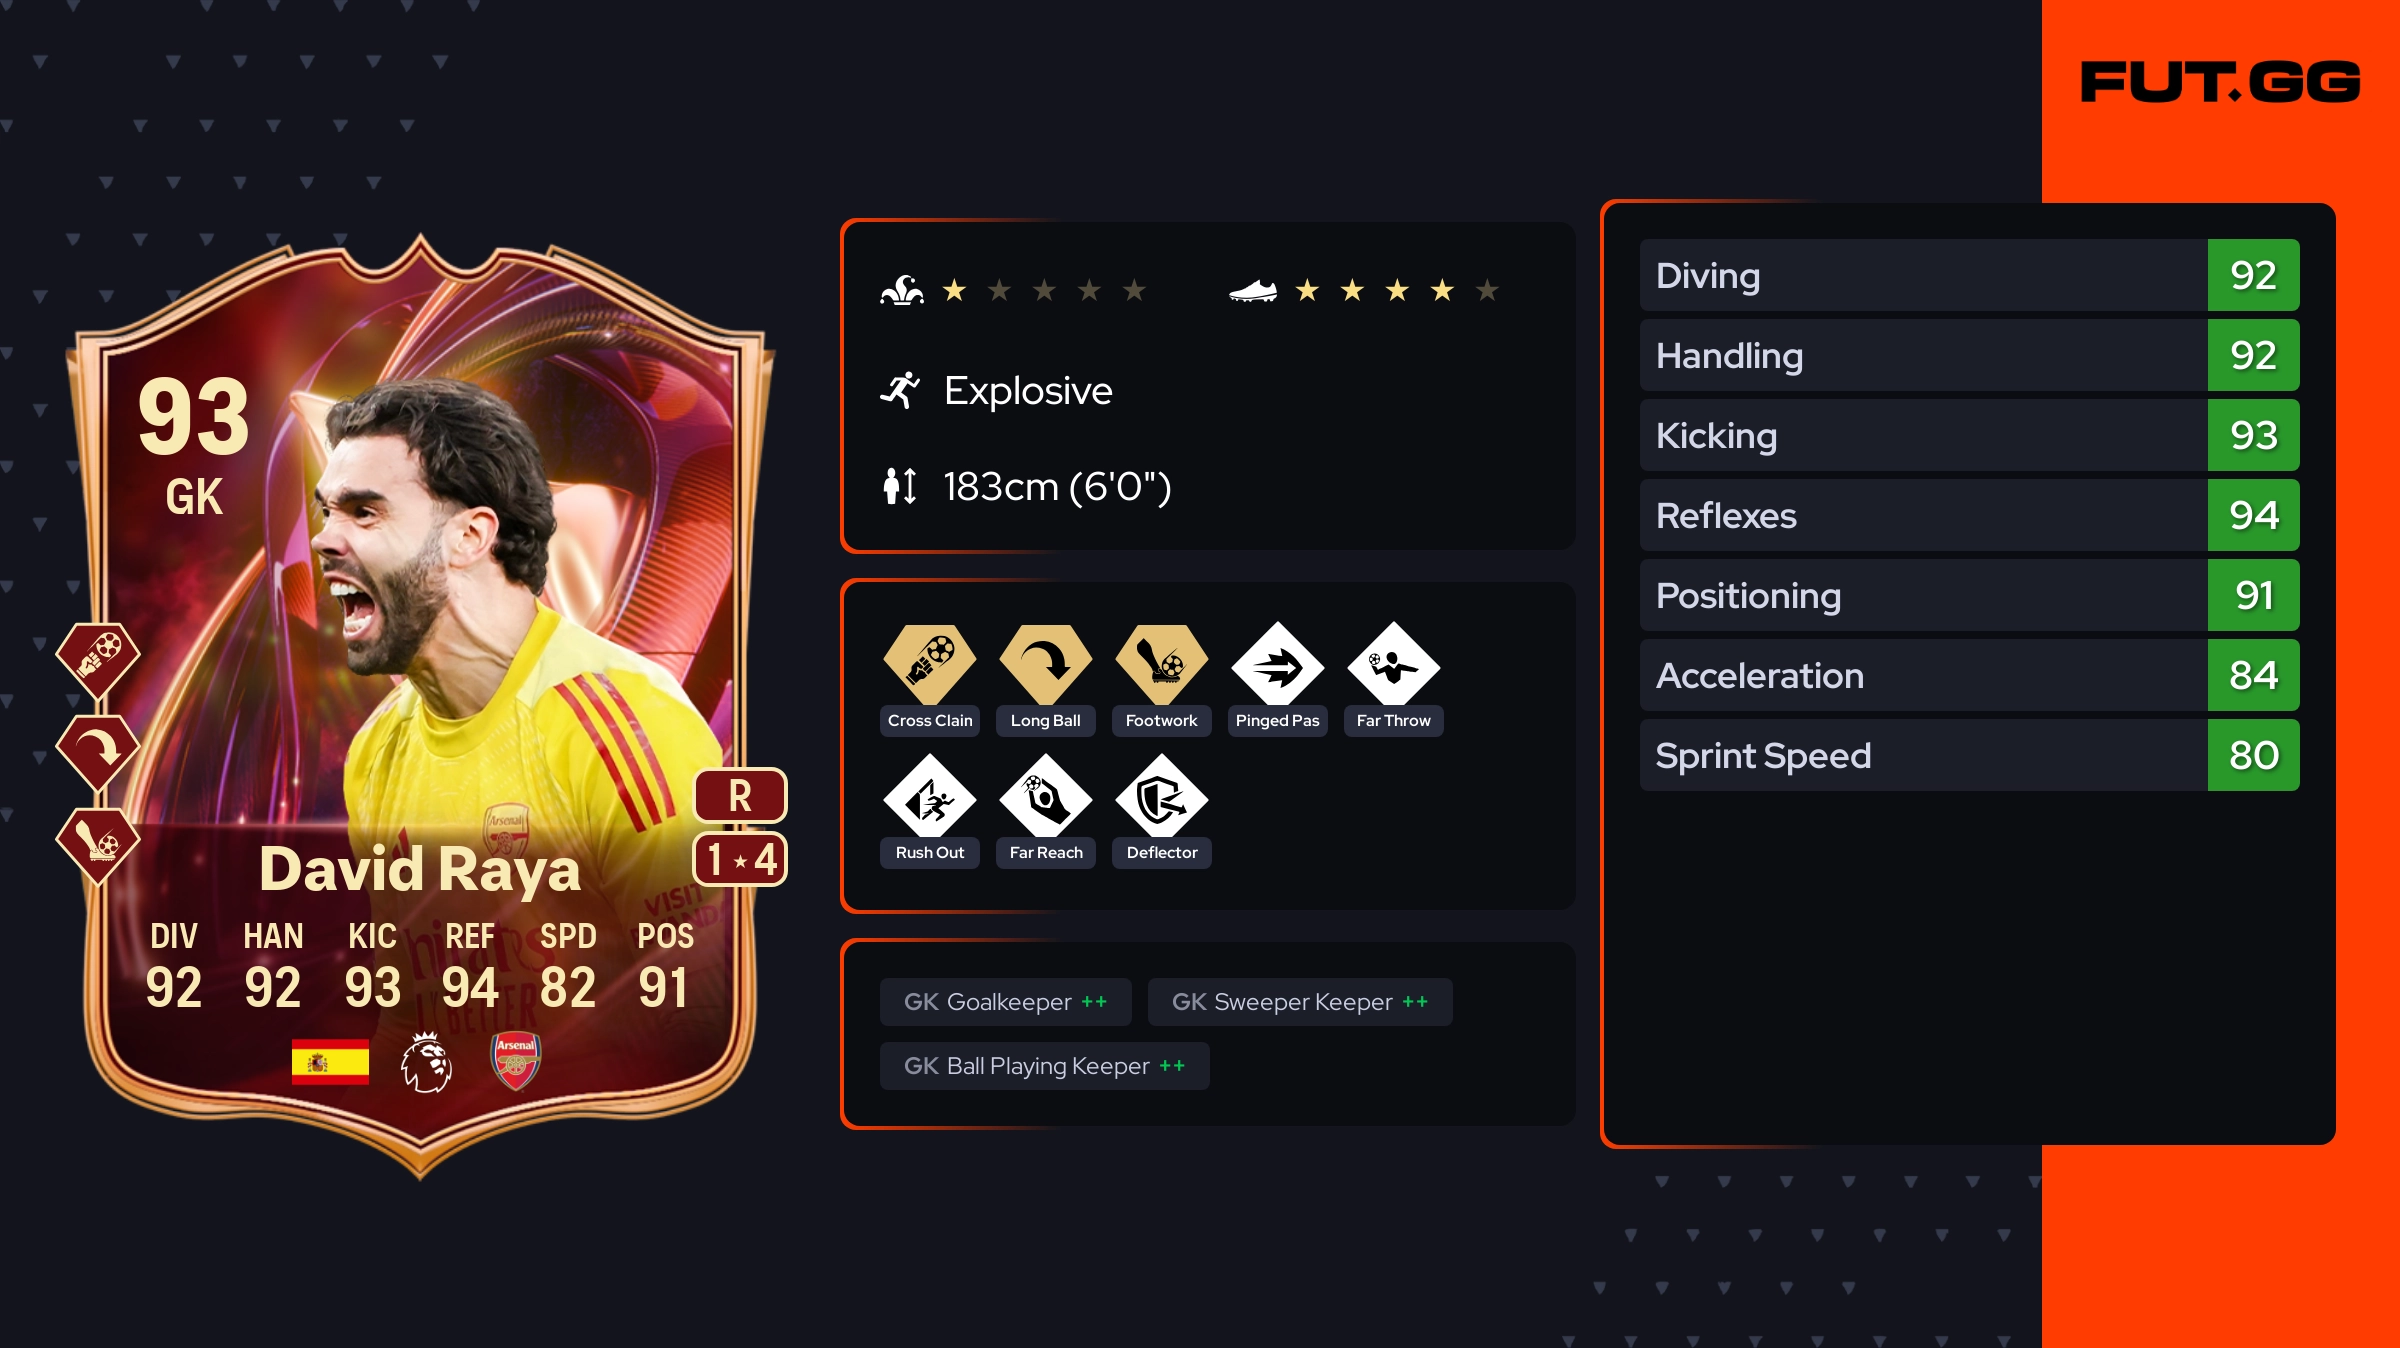Select the Pinged Pass playstyle icon
The image size is (2400, 1348).
tap(1278, 665)
